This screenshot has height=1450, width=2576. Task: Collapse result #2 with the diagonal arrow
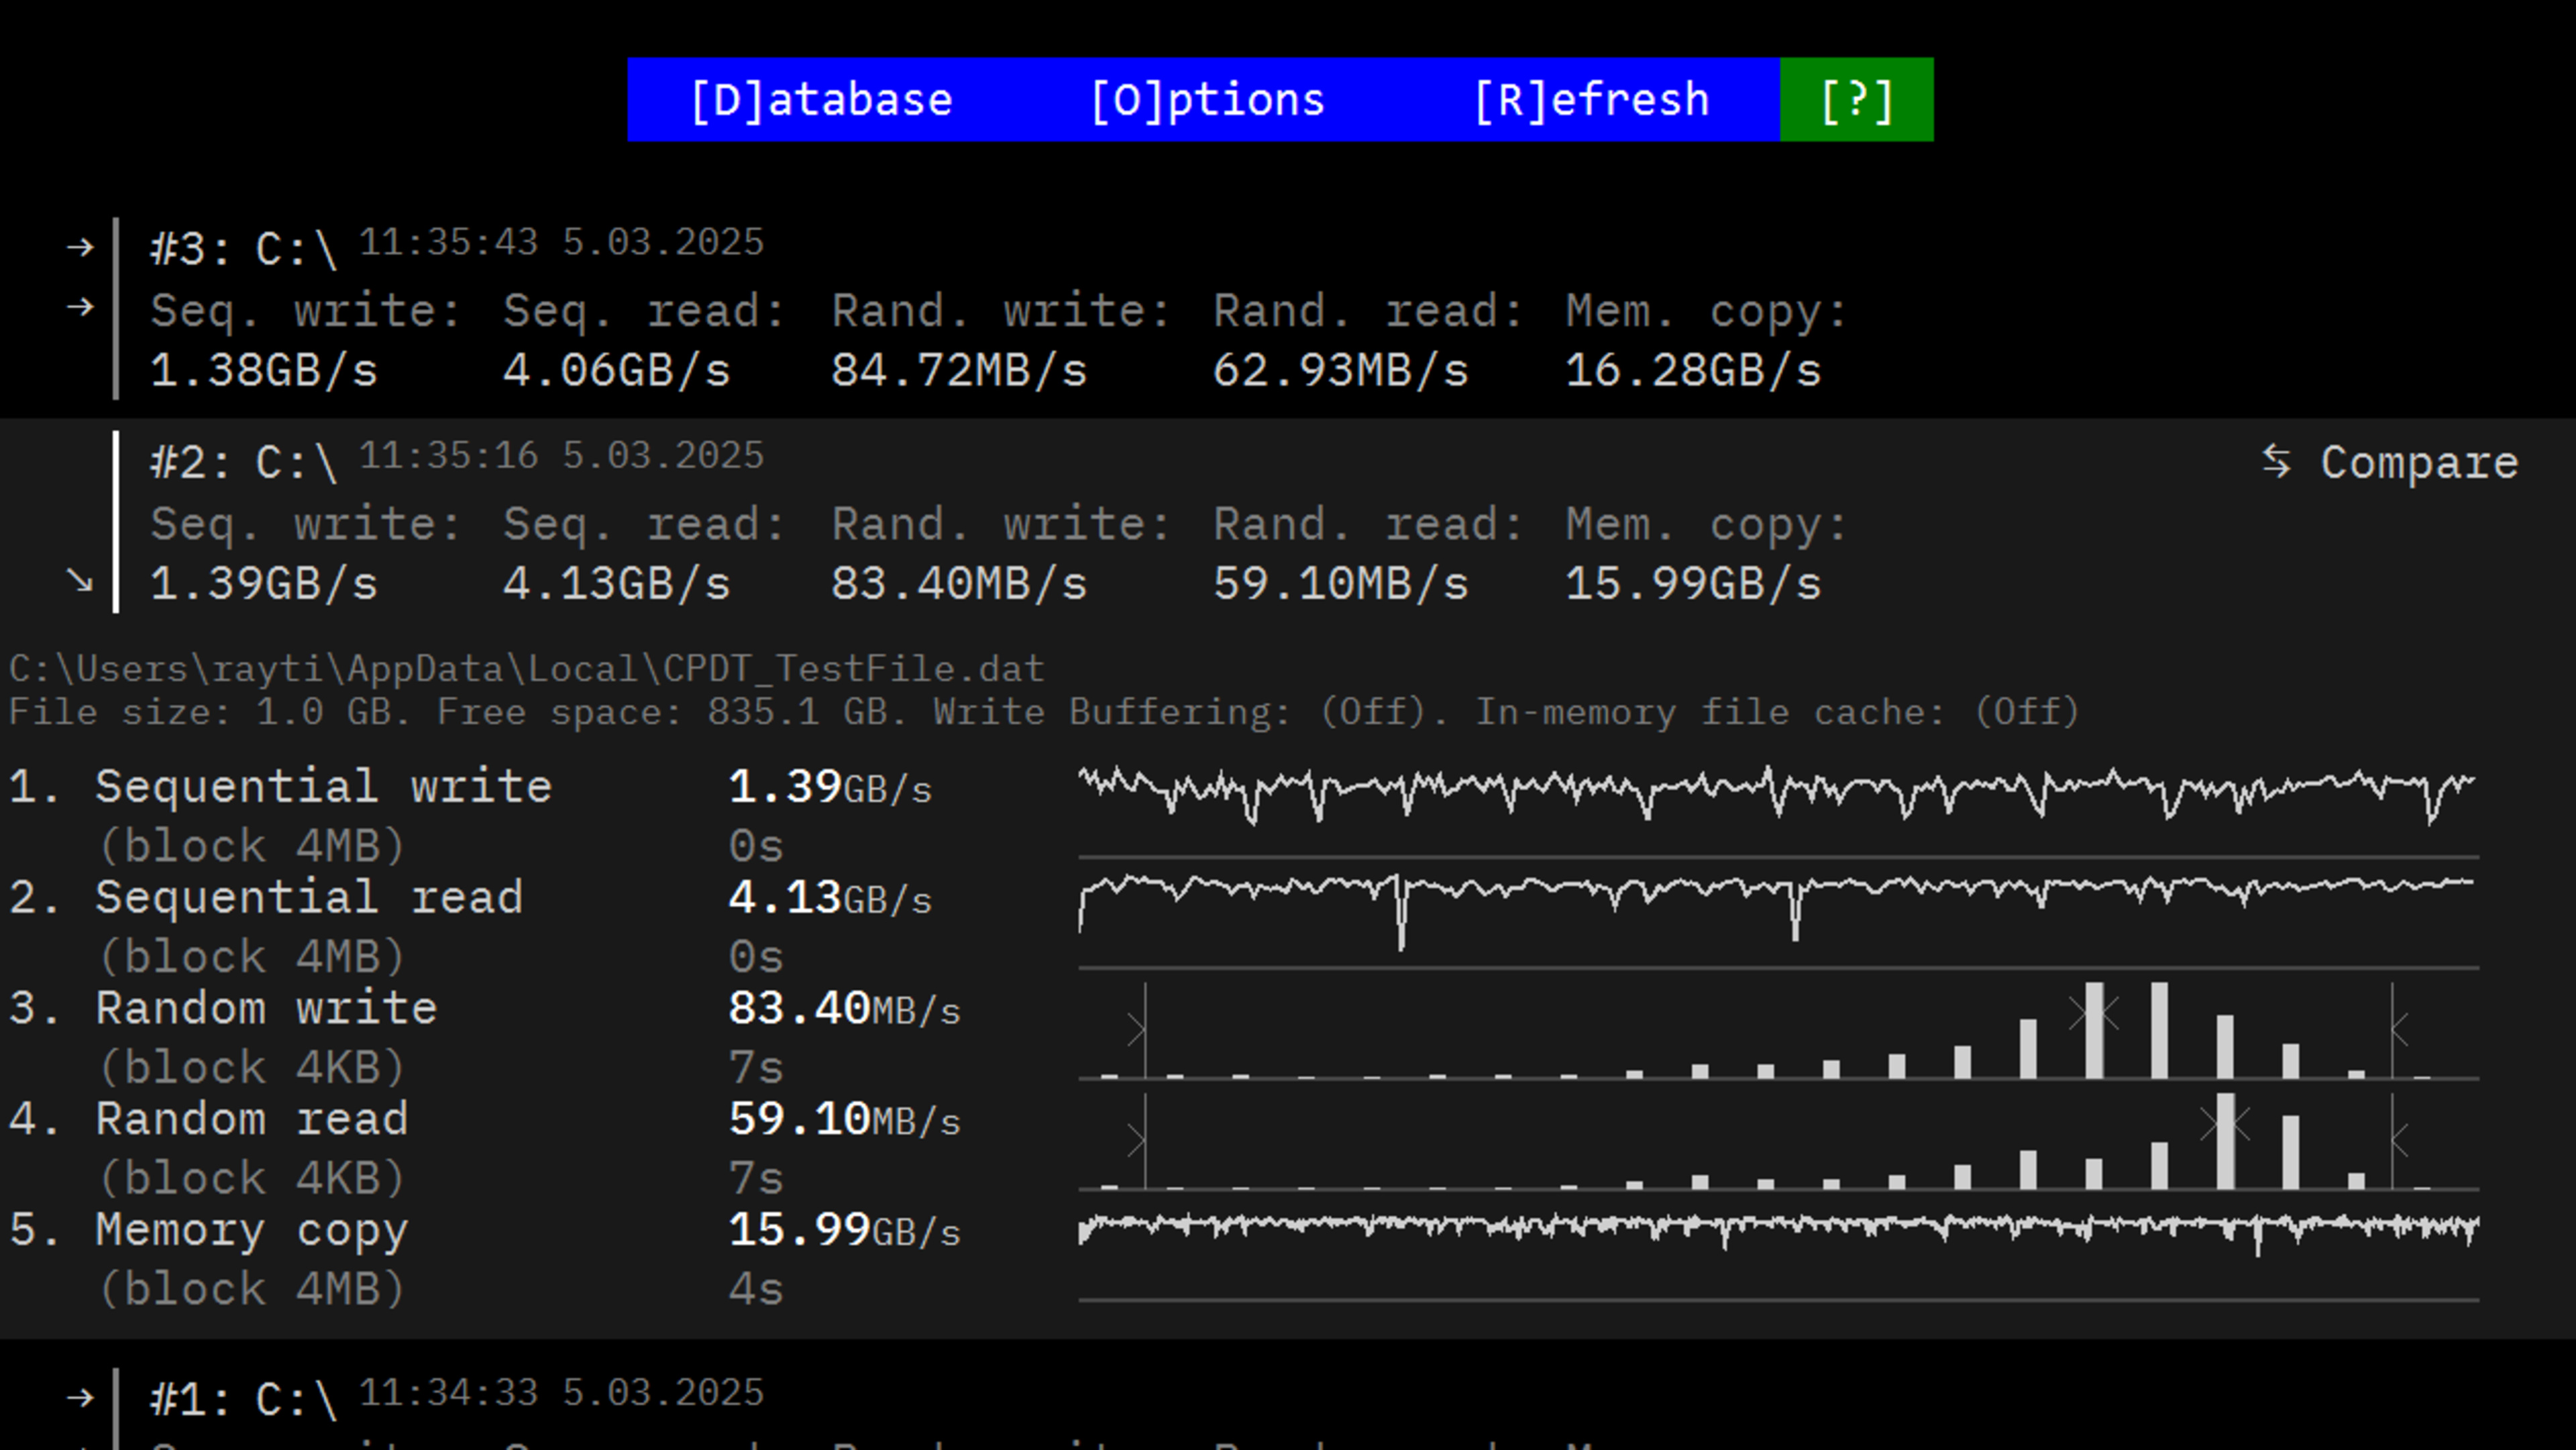(80, 580)
